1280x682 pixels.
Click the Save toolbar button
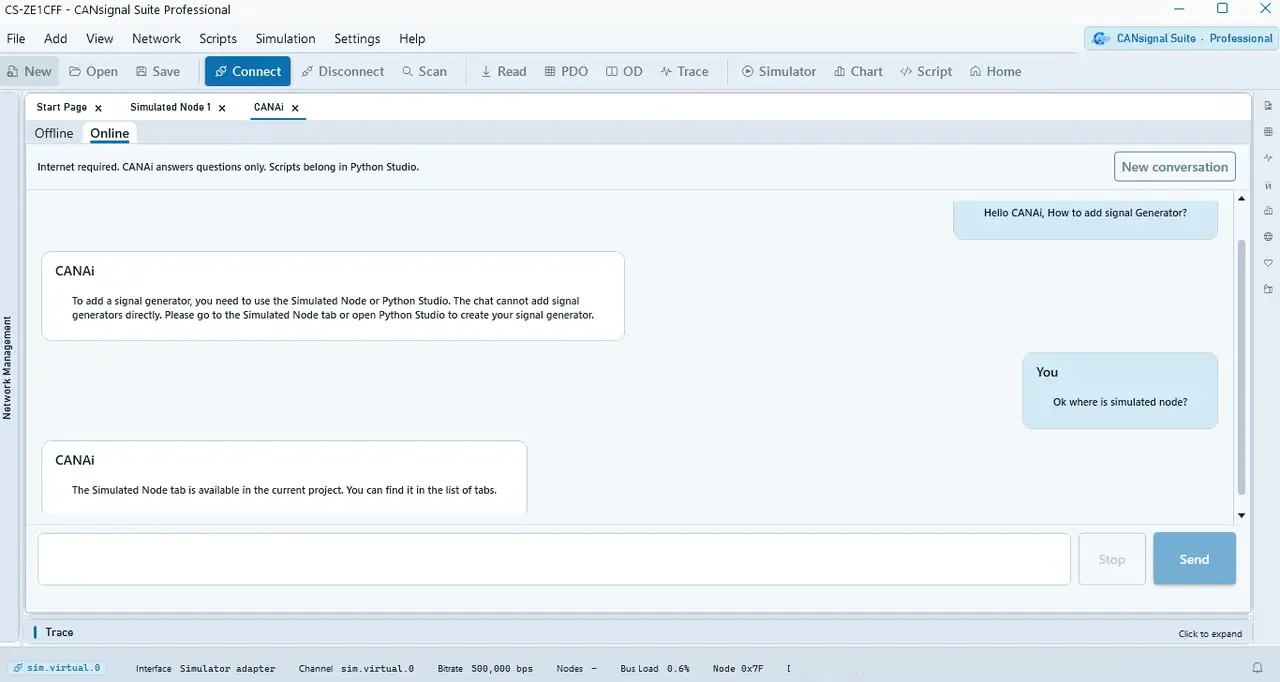(158, 71)
